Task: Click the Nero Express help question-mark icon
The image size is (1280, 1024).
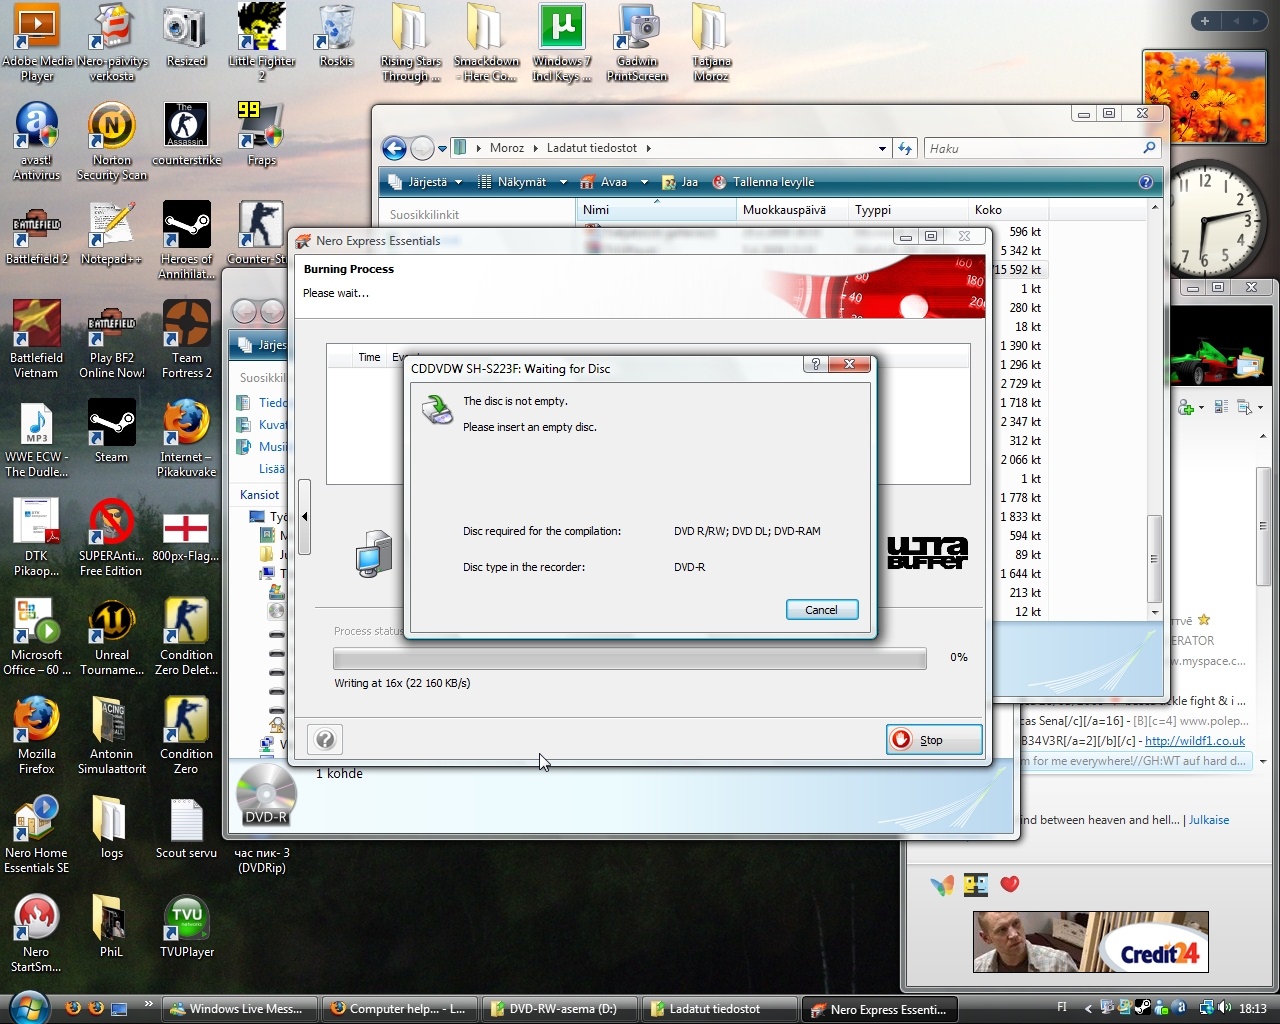Action: pyautogui.click(x=325, y=739)
